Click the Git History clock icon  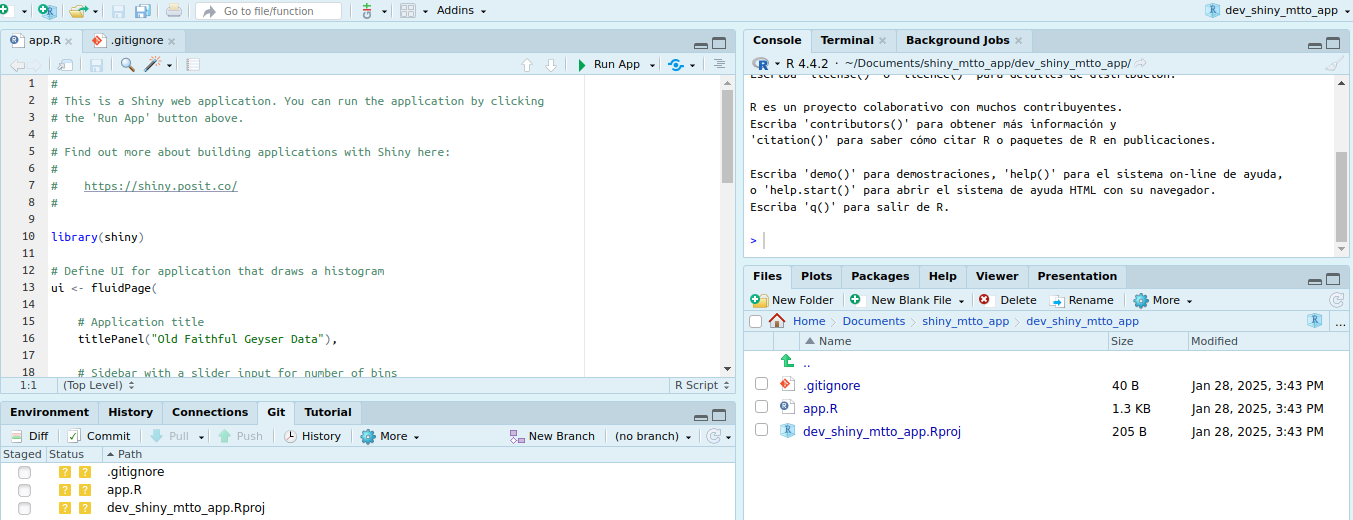point(290,436)
